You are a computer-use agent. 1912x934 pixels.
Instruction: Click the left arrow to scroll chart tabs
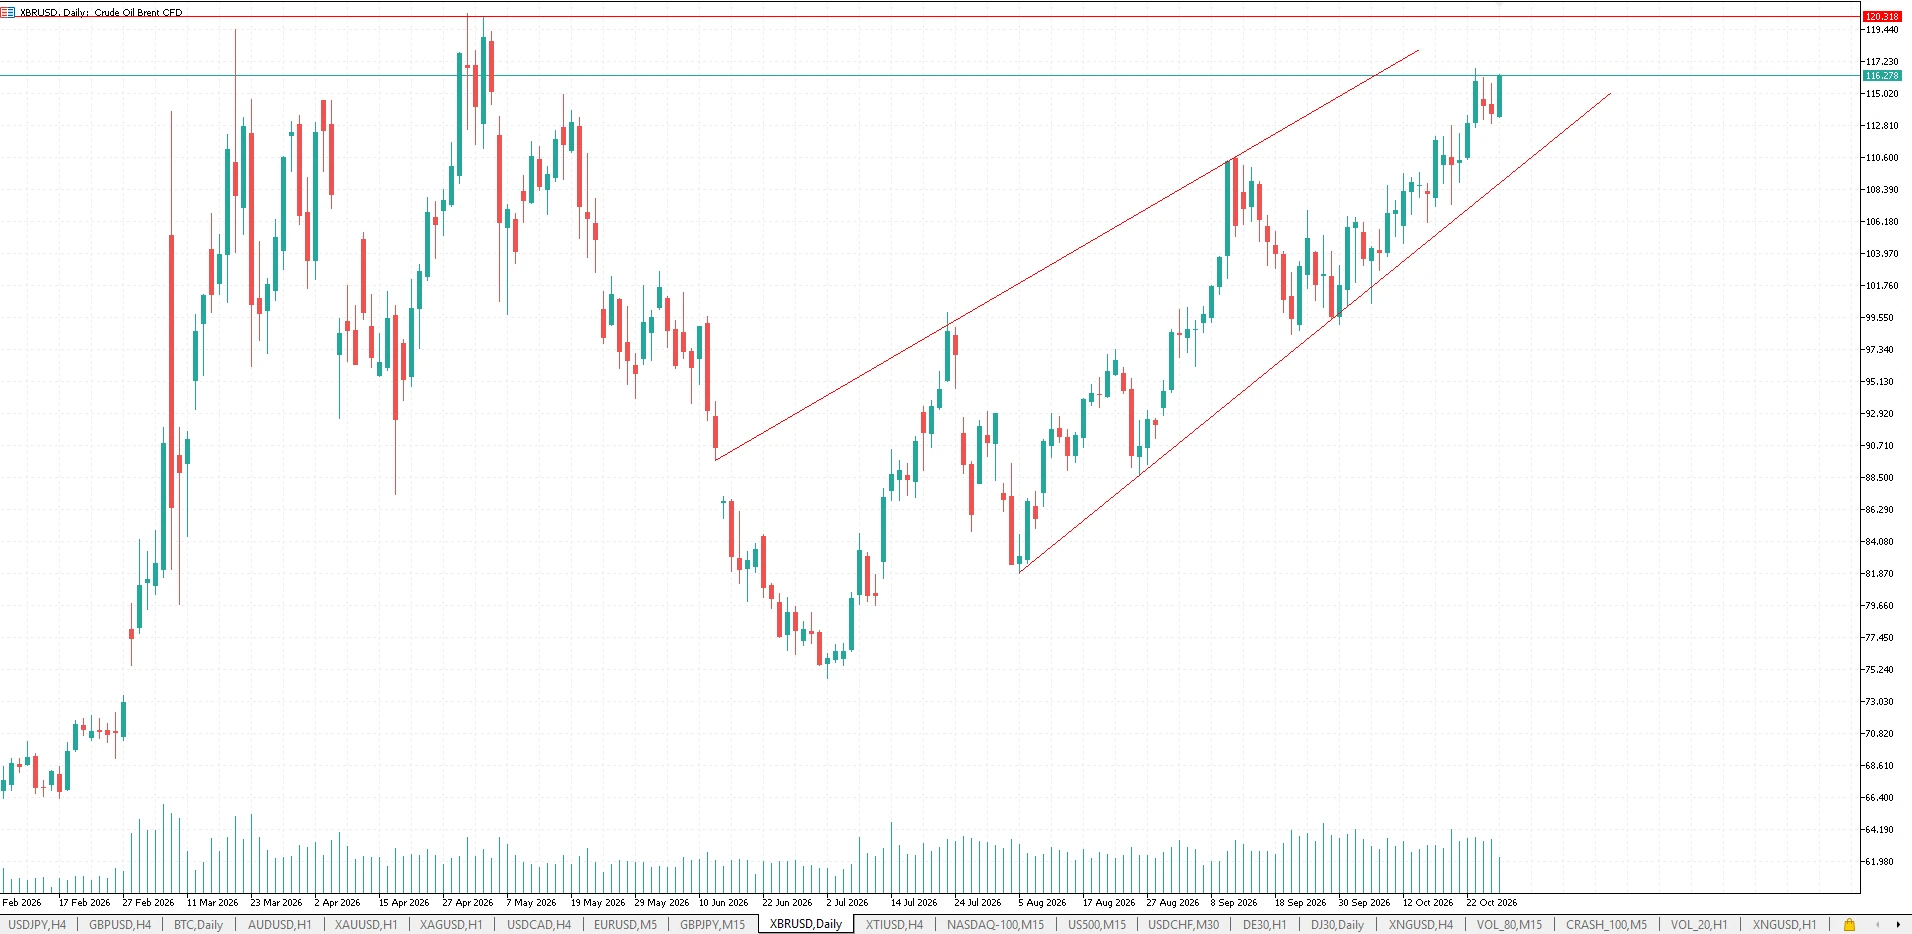(x=1877, y=925)
